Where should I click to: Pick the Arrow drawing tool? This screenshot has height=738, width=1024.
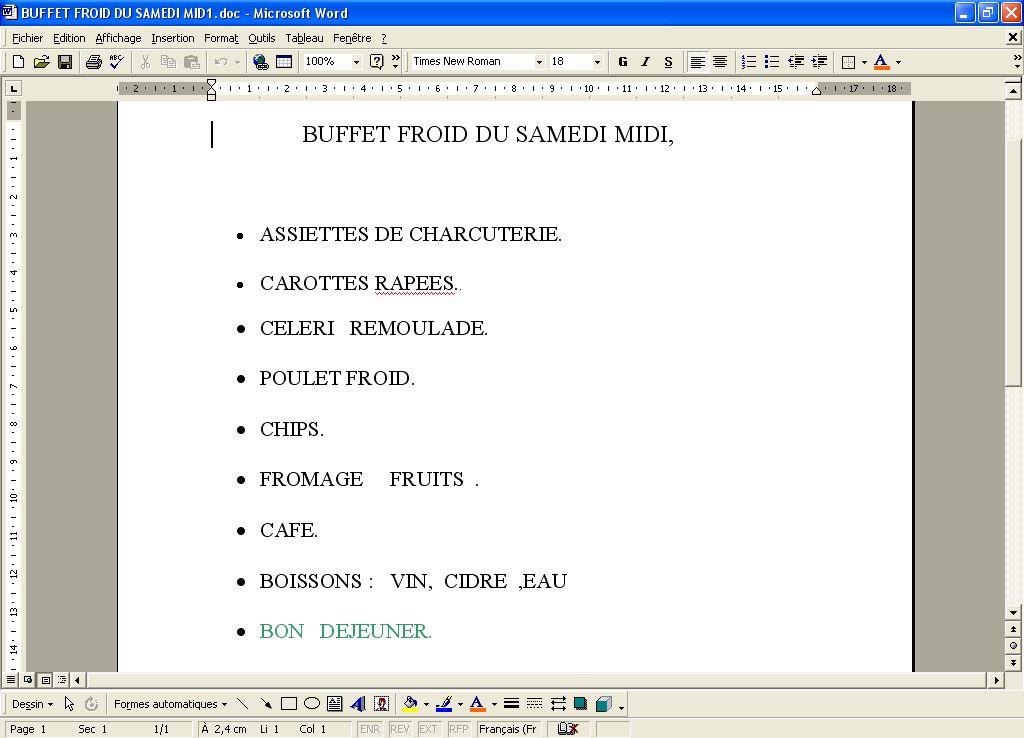click(266, 704)
